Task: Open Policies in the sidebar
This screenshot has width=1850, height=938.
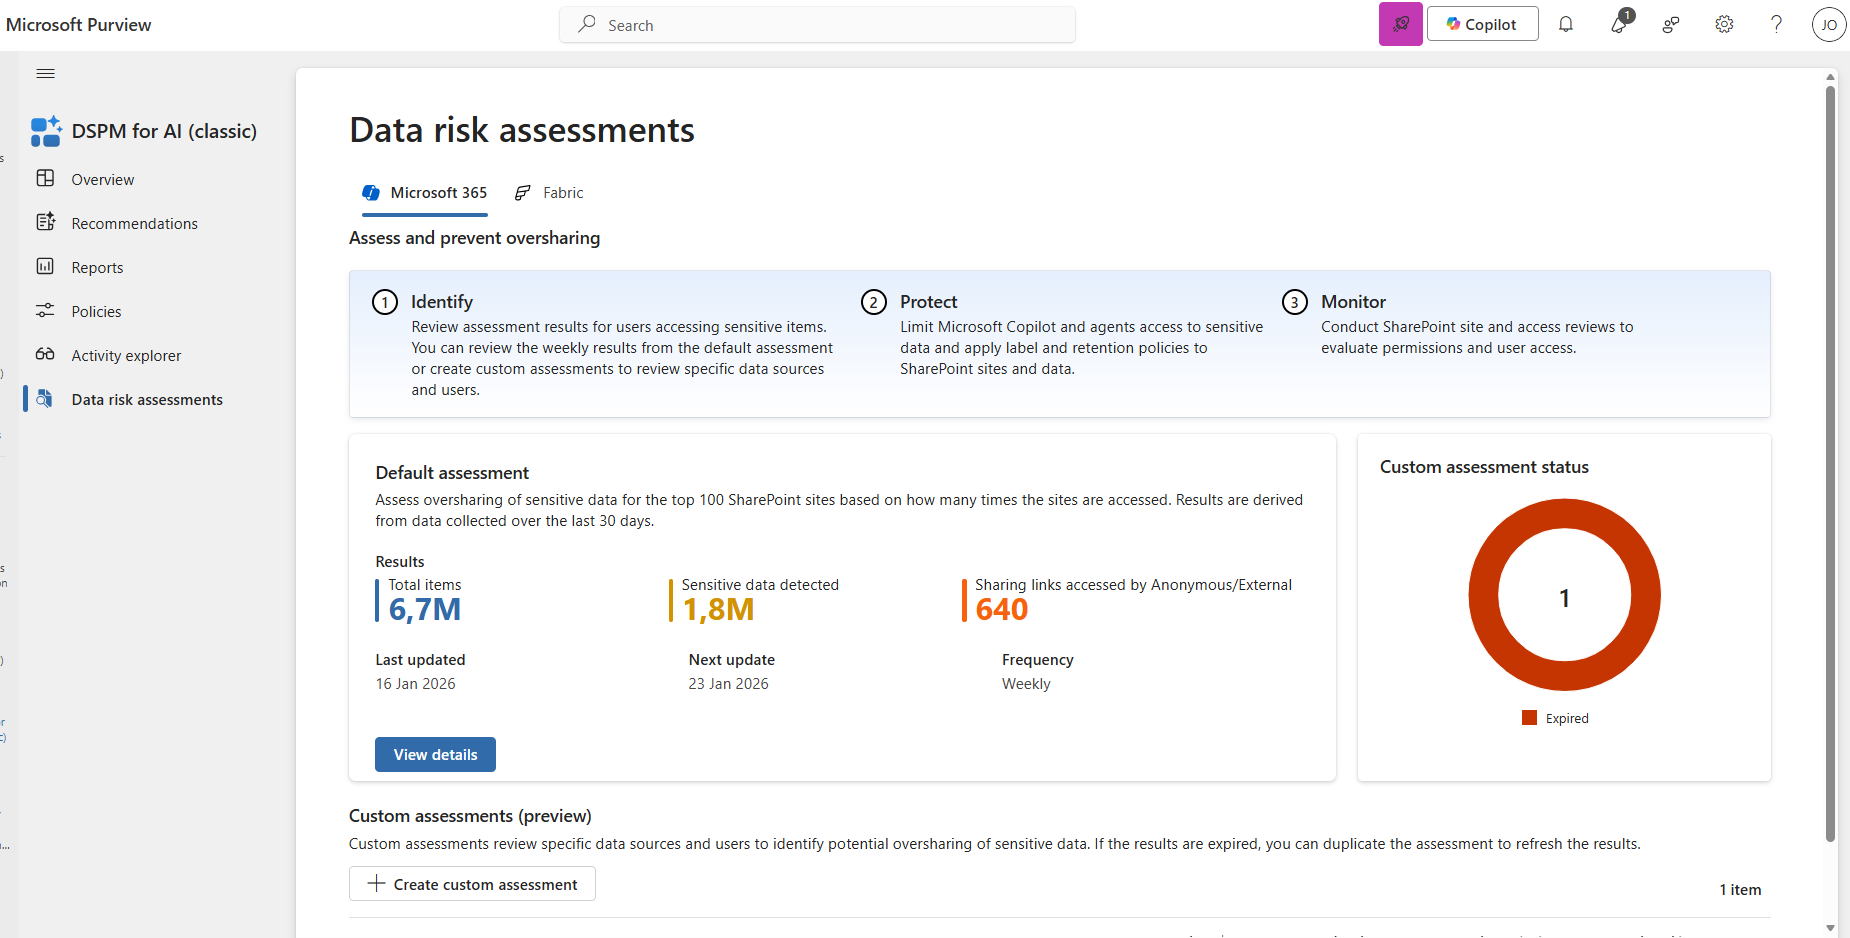Action: (x=97, y=312)
